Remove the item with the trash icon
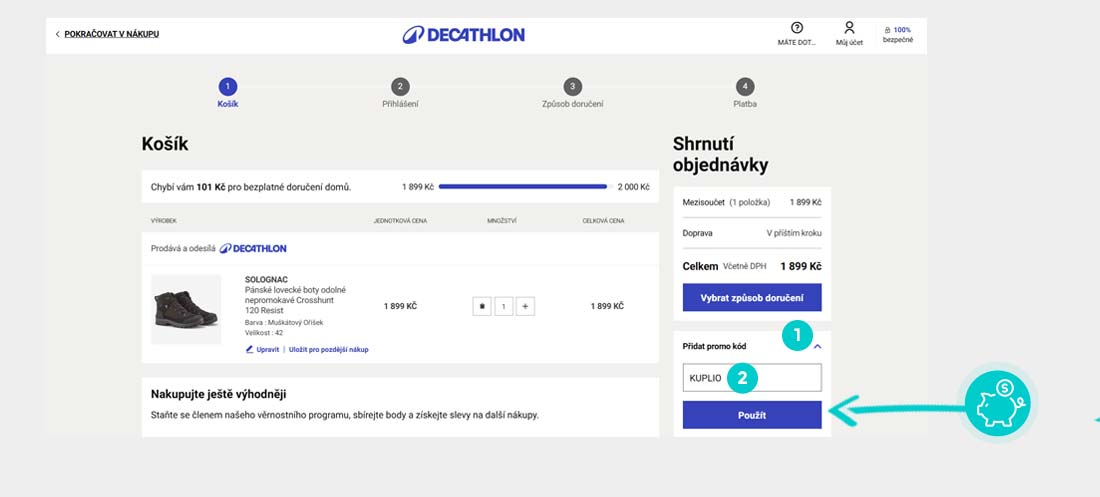Image resolution: width=1100 pixels, height=497 pixels. pos(483,306)
